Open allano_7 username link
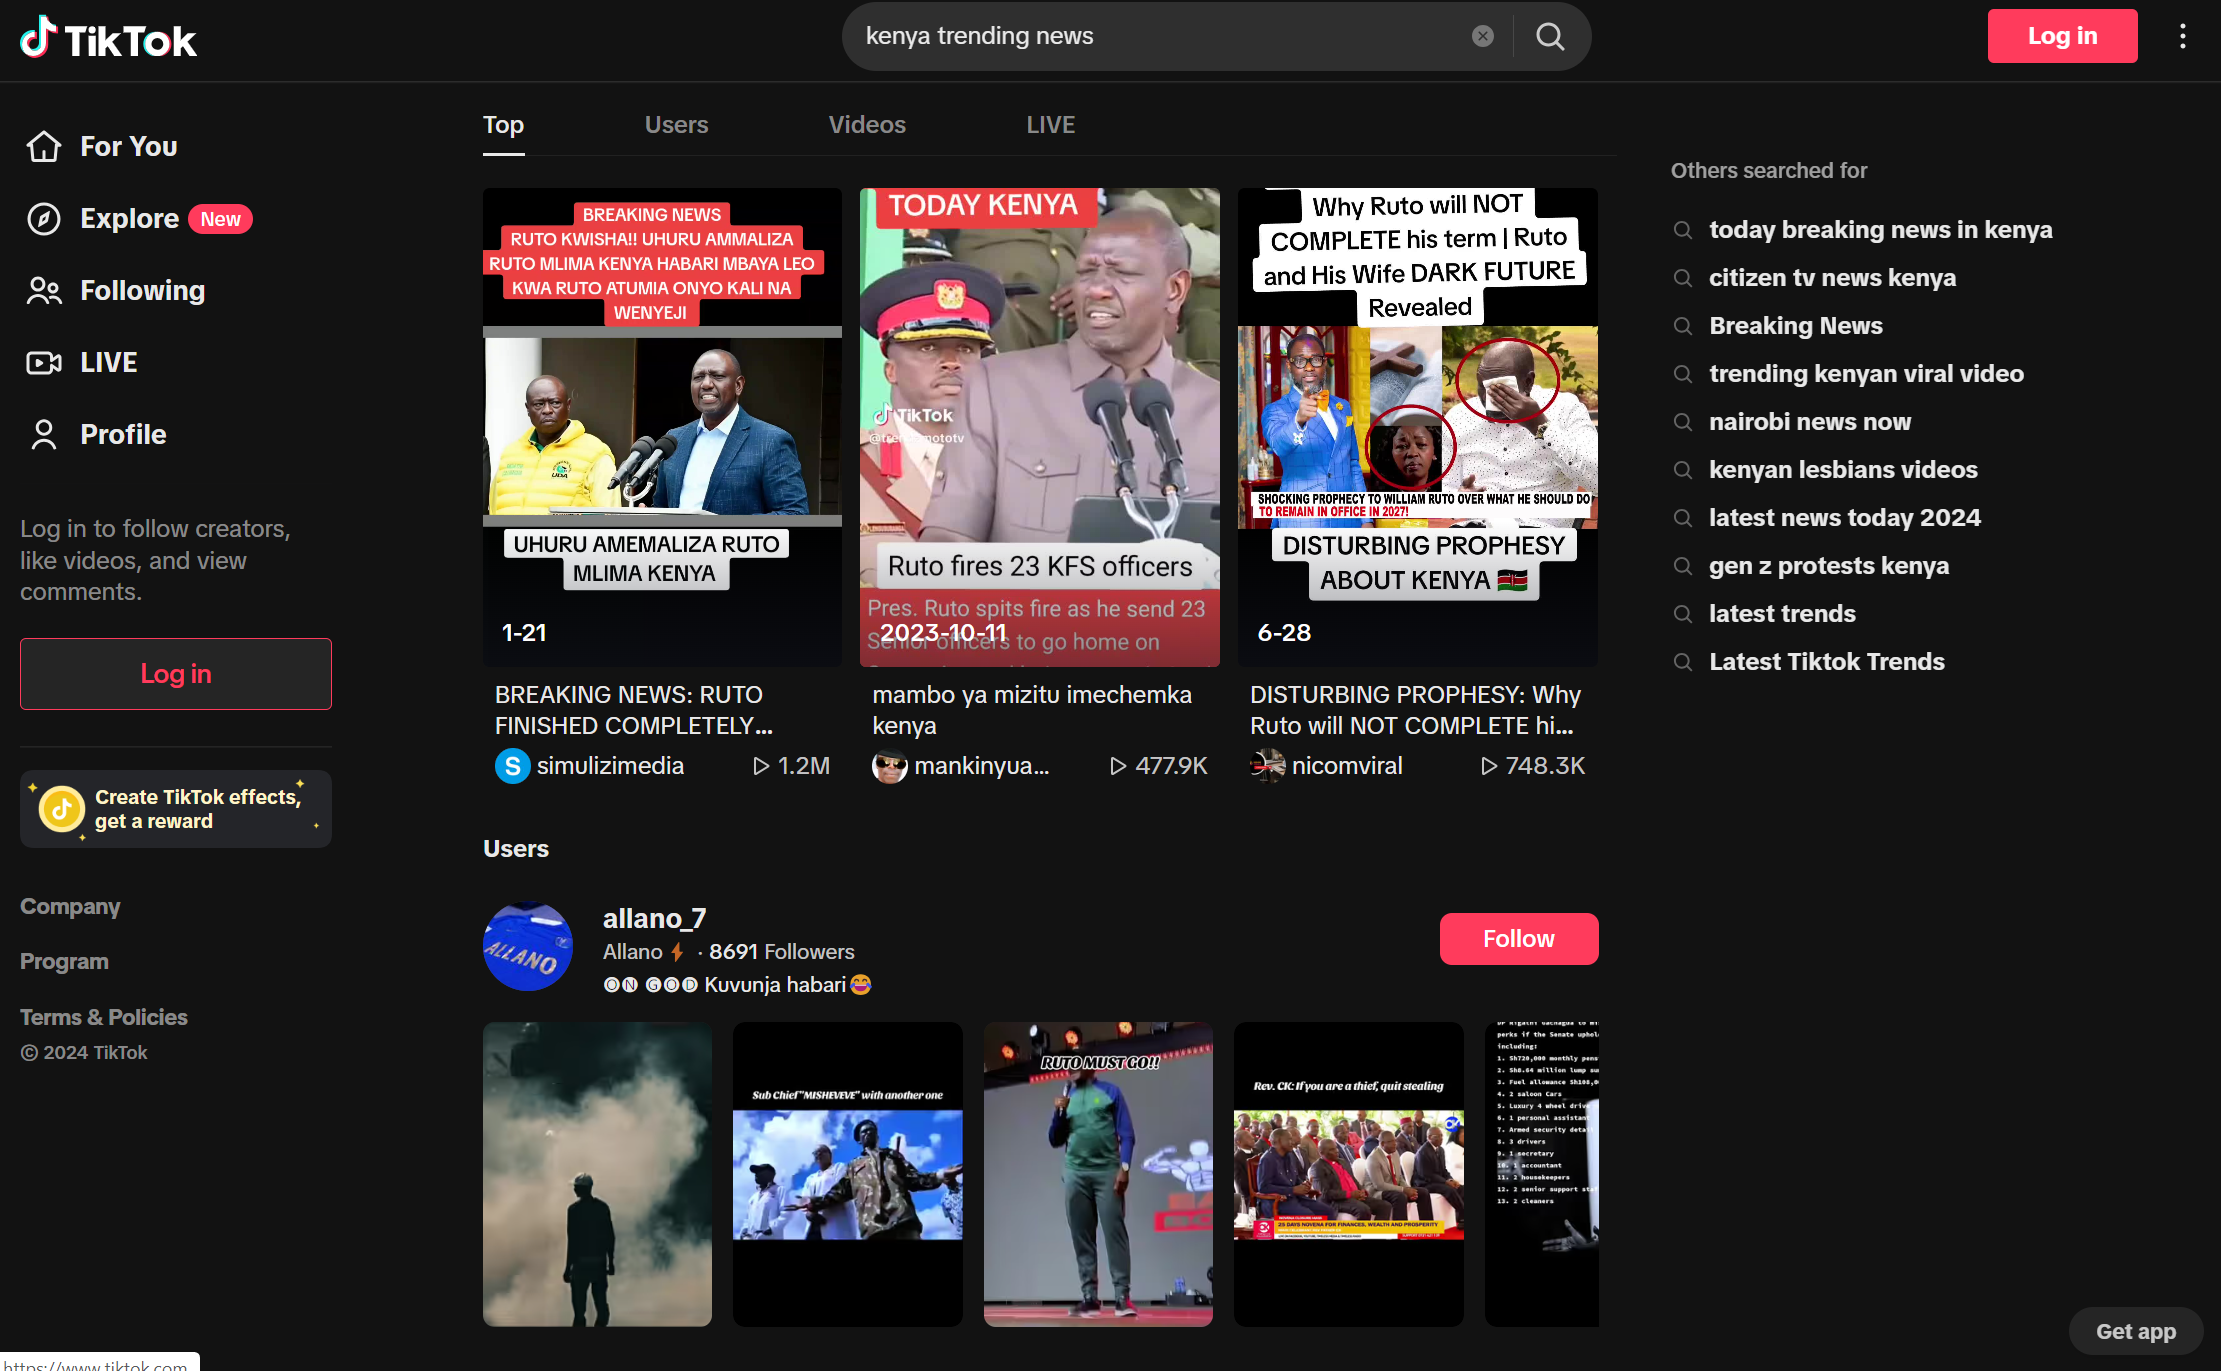2221x1371 pixels. click(x=654, y=918)
